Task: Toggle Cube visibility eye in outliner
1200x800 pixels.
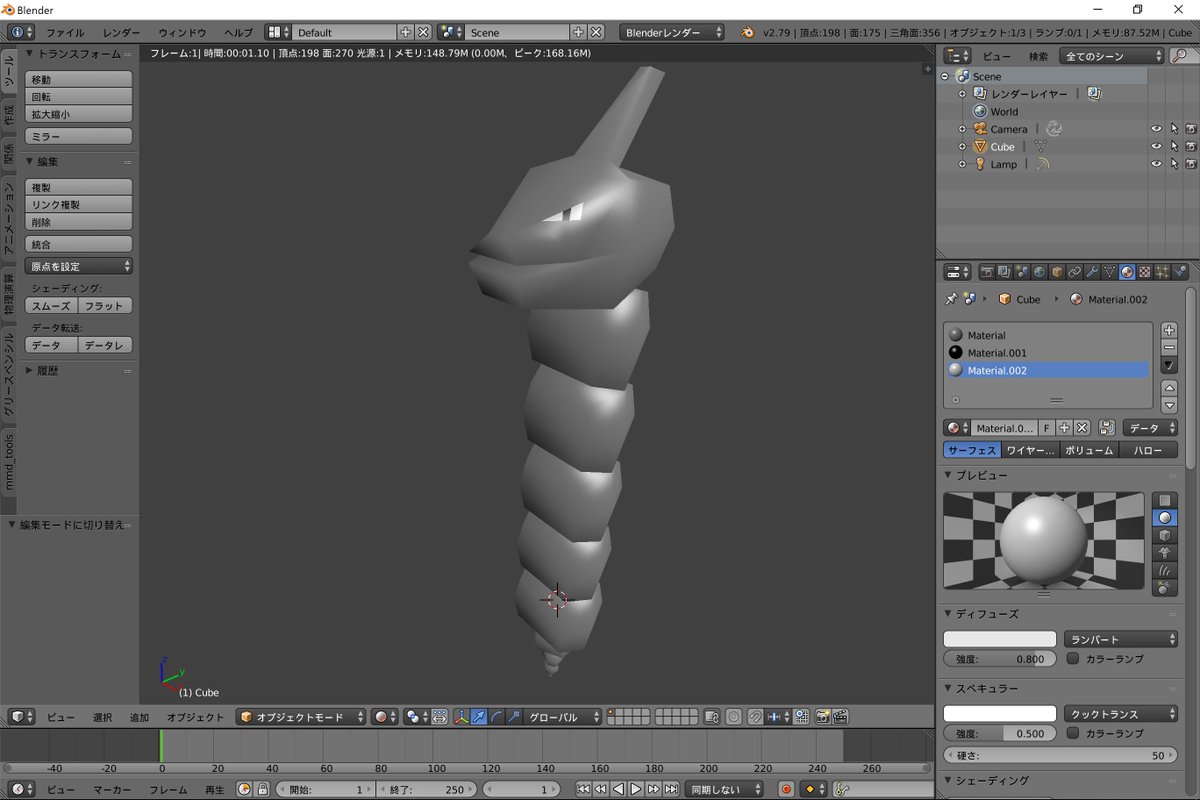Action: pos(1157,147)
